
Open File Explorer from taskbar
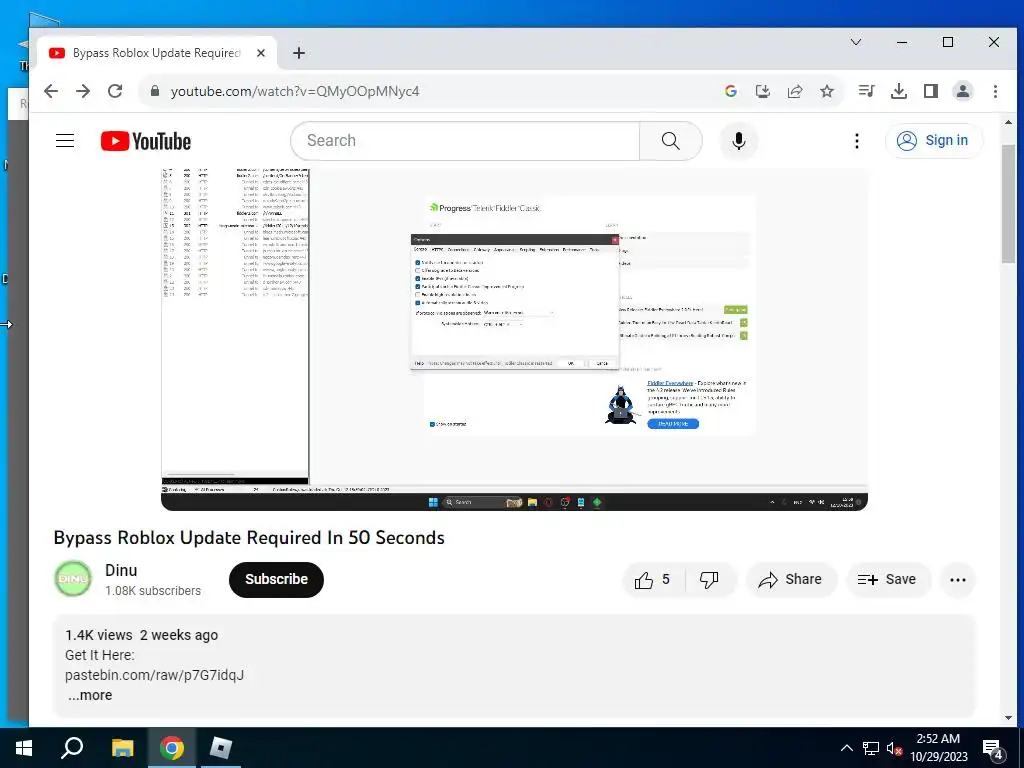[x=121, y=748]
